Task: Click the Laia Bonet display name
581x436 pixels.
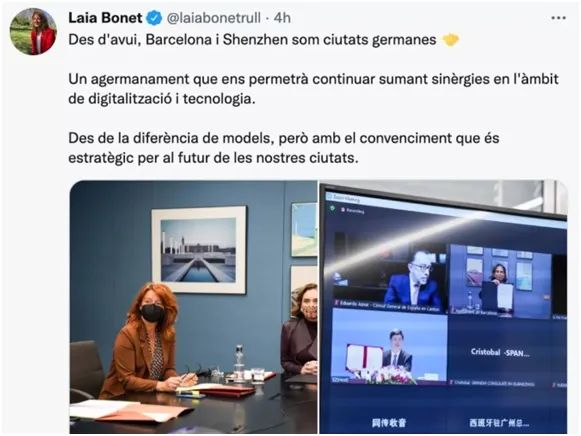Action: tap(105, 18)
